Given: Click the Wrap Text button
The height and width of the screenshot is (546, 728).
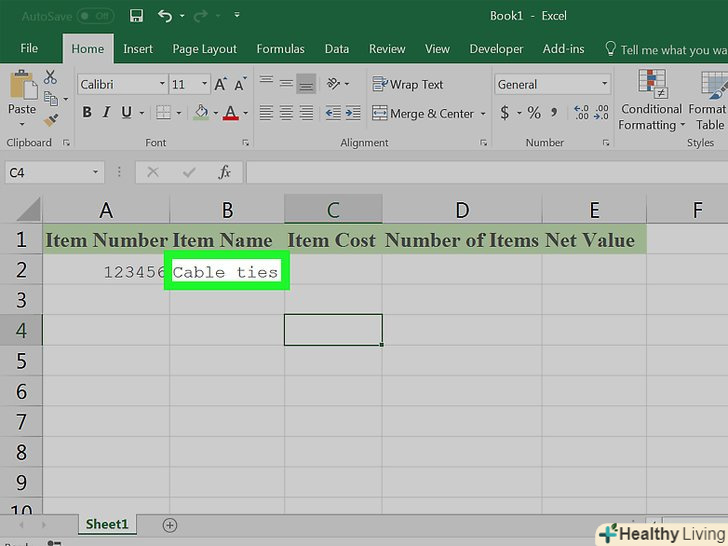Looking at the screenshot, I should click(x=408, y=85).
